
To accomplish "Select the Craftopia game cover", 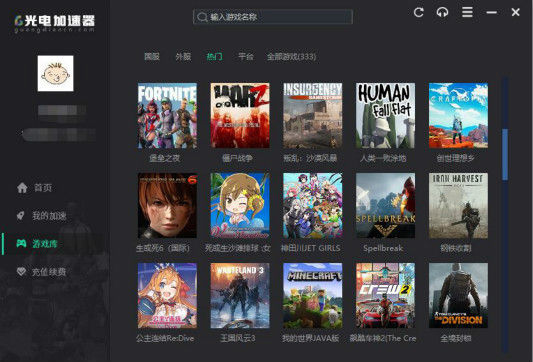I will pos(458,116).
